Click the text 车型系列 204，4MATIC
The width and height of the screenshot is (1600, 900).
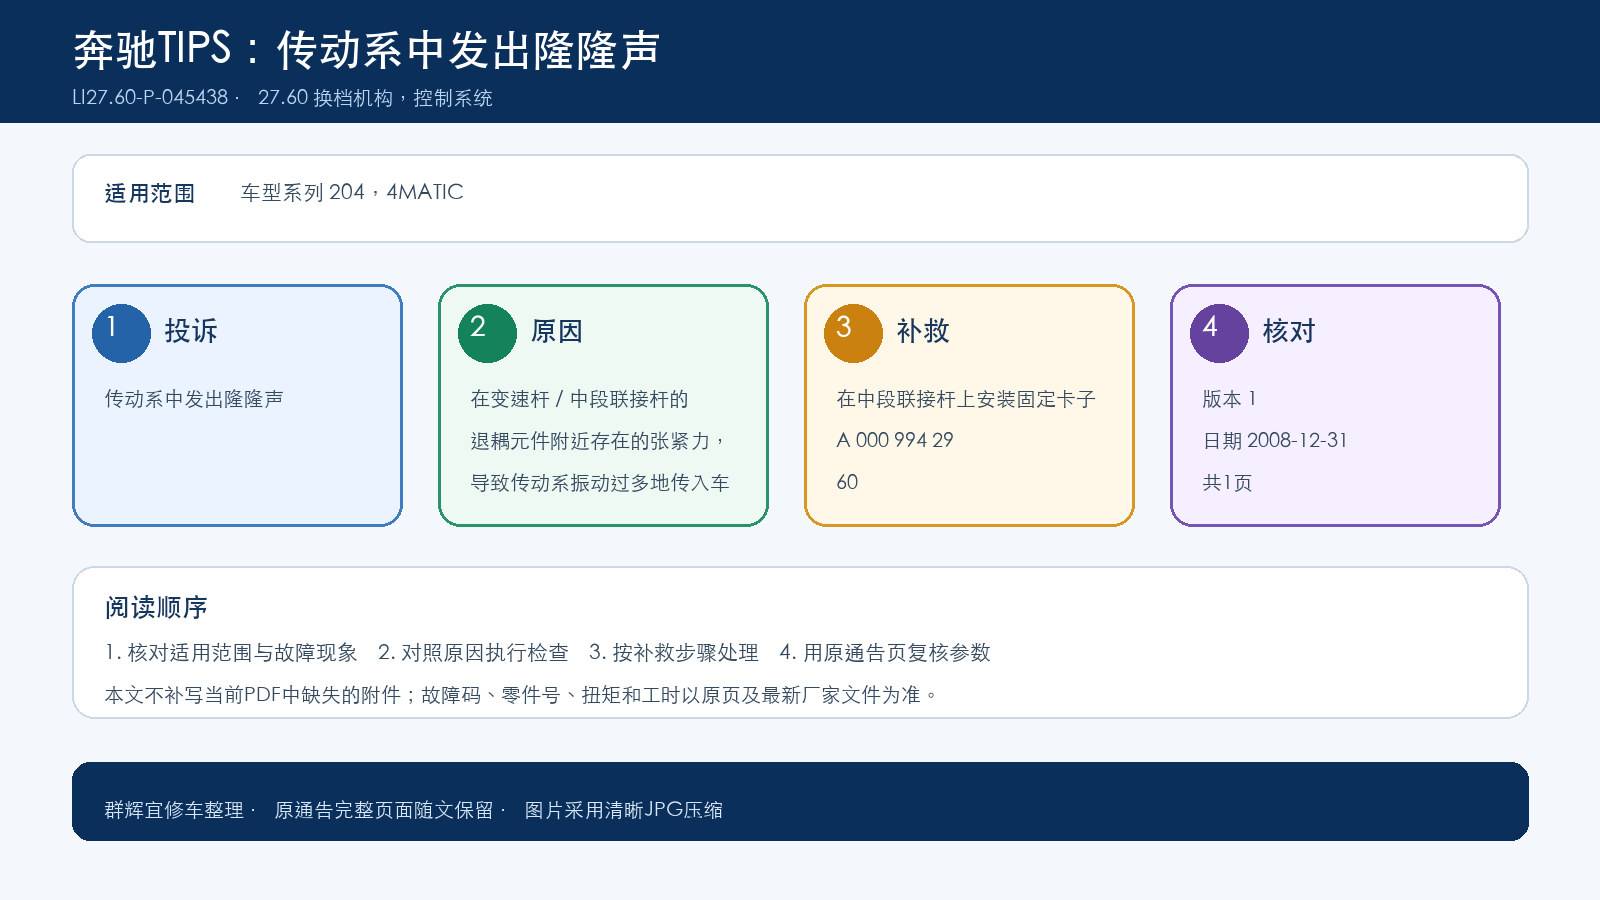[352, 192]
